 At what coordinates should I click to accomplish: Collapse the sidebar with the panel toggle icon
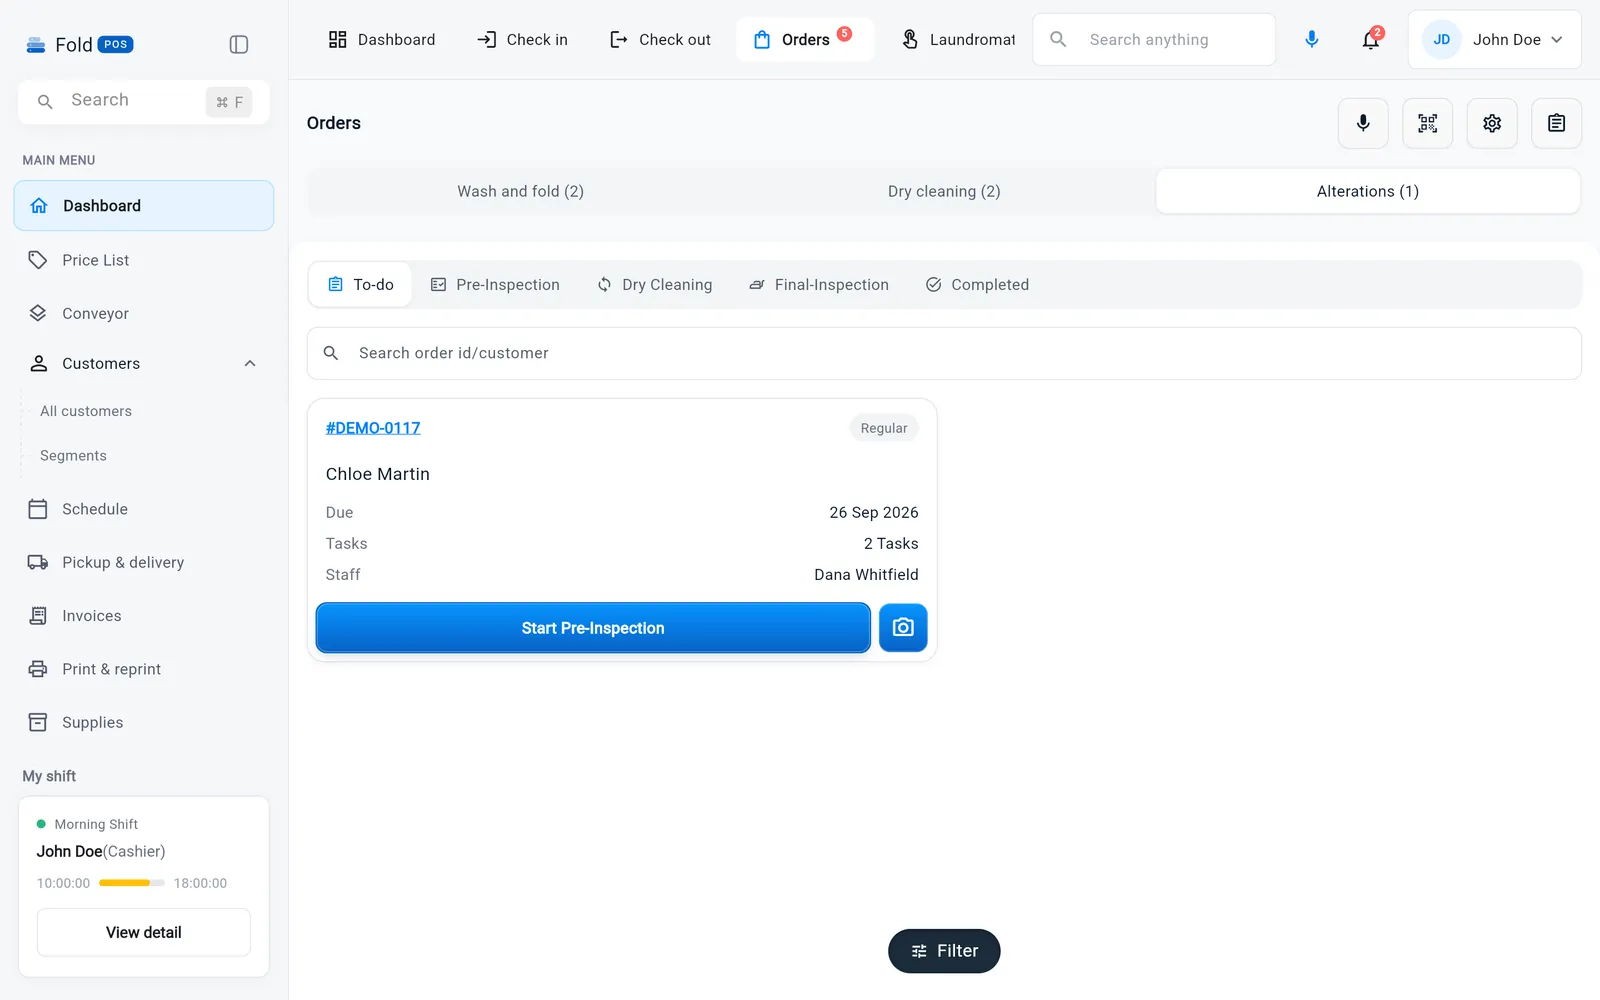tap(238, 44)
